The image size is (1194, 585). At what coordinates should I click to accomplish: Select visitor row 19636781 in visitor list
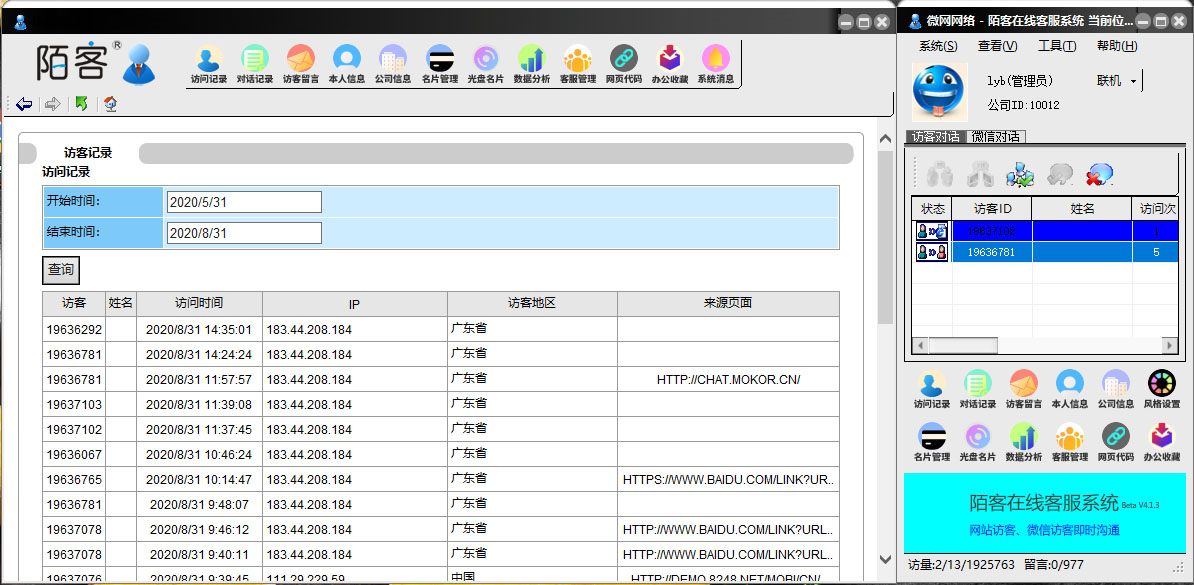[x=993, y=252]
